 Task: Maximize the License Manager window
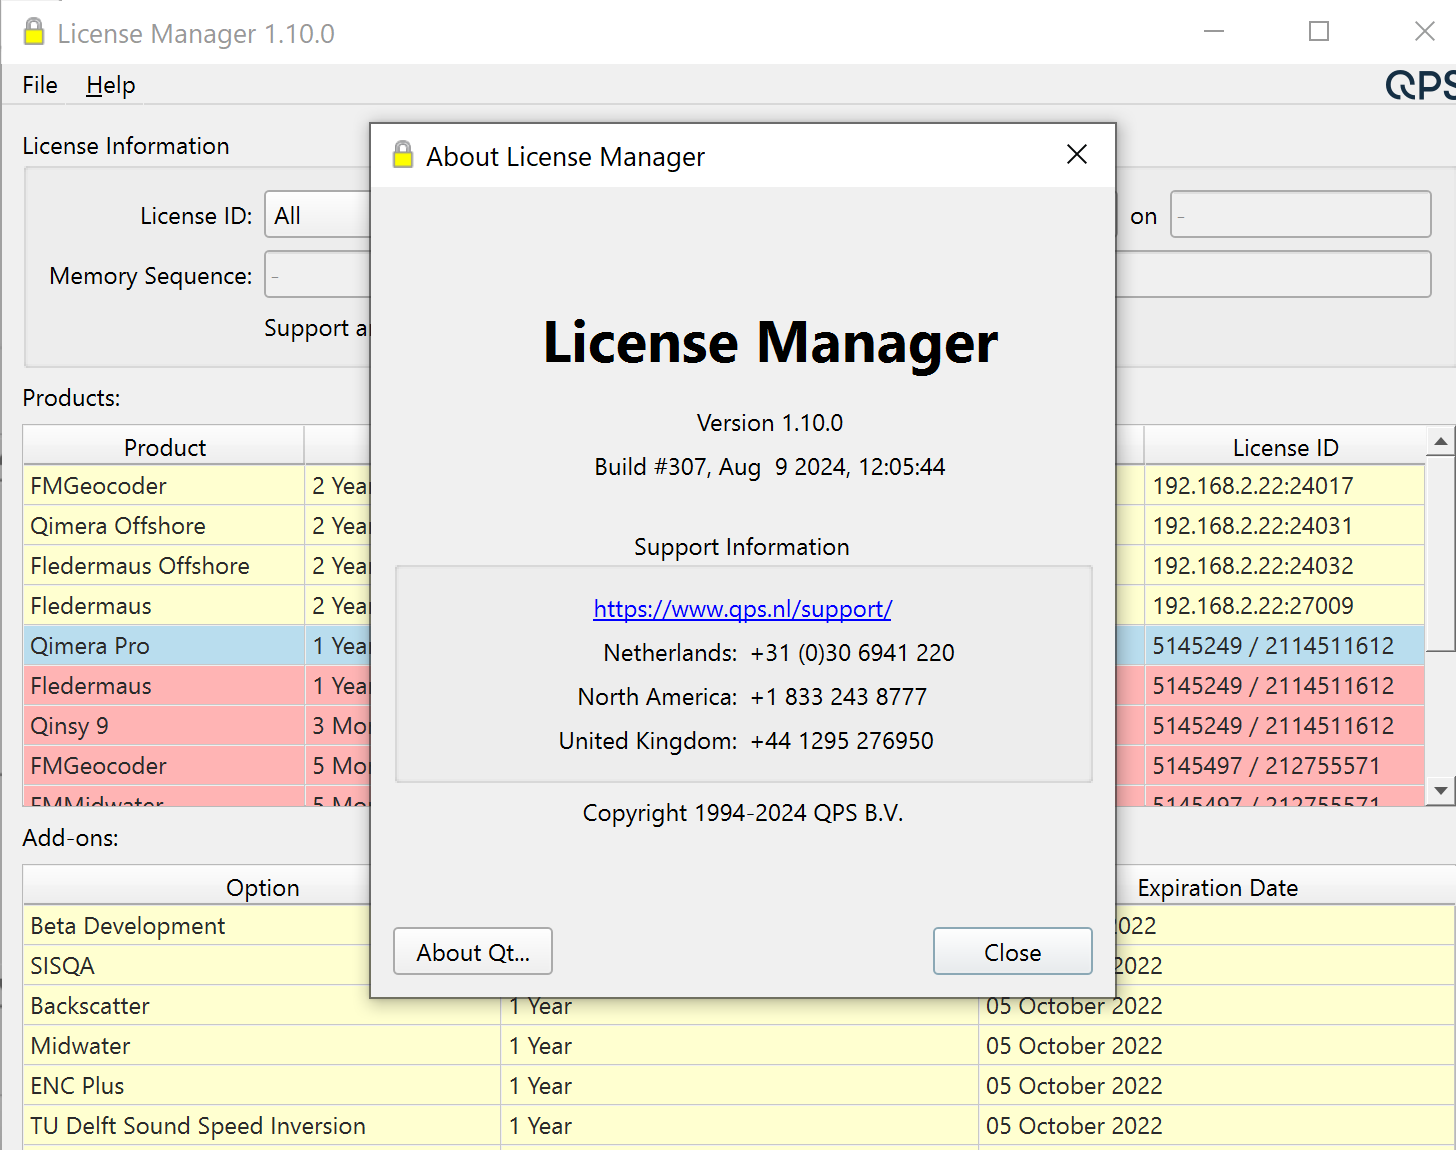click(1319, 32)
